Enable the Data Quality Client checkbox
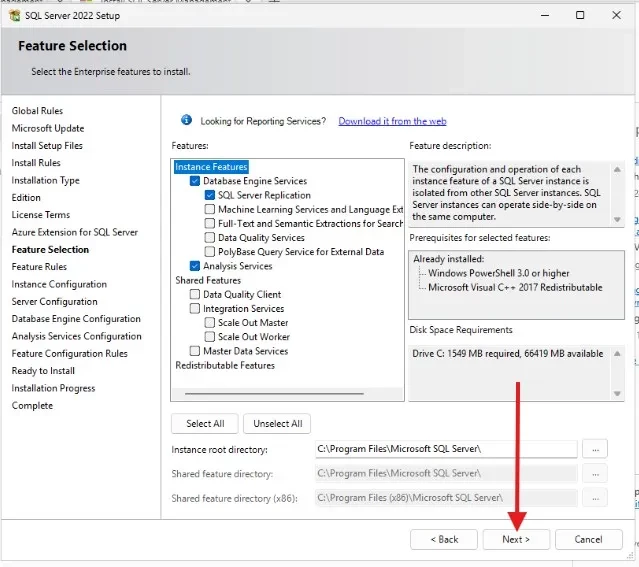This screenshot has width=639, height=567. tap(195, 294)
